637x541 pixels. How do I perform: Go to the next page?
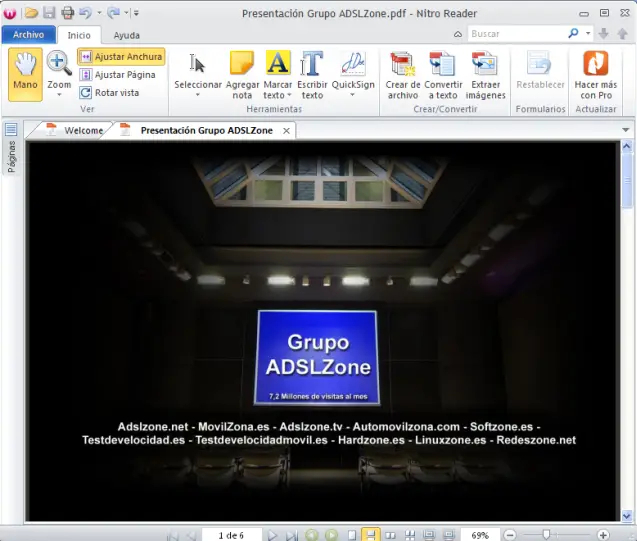pyautogui.click(x=273, y=535)
